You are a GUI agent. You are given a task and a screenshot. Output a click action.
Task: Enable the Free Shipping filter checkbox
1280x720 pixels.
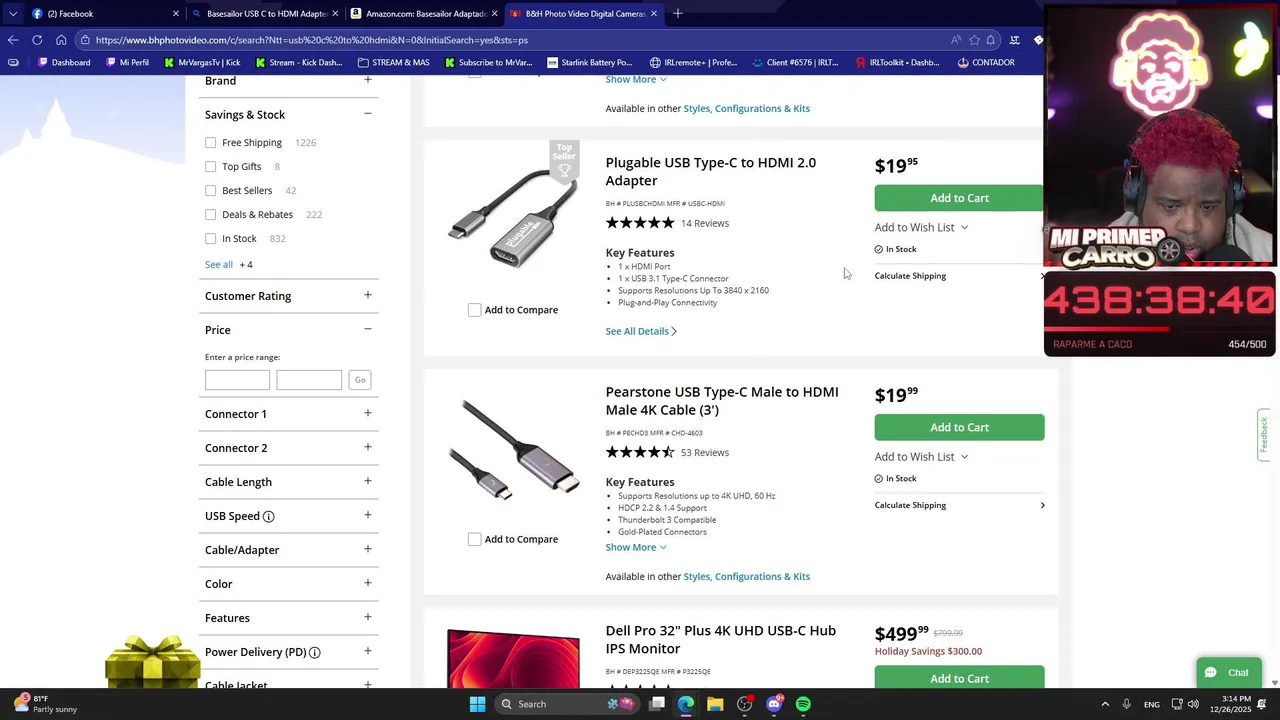click(x=211, y=143)
